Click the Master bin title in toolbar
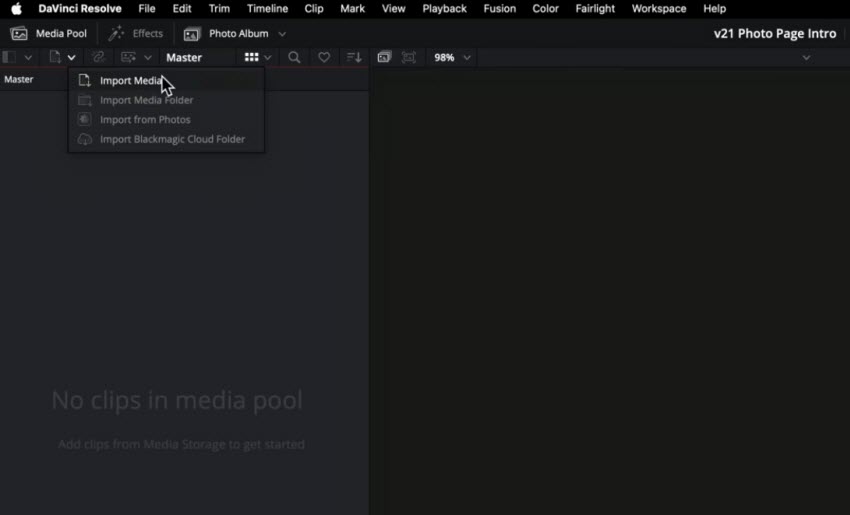Viewport: 850px width, 515px height. coord(184,57)
